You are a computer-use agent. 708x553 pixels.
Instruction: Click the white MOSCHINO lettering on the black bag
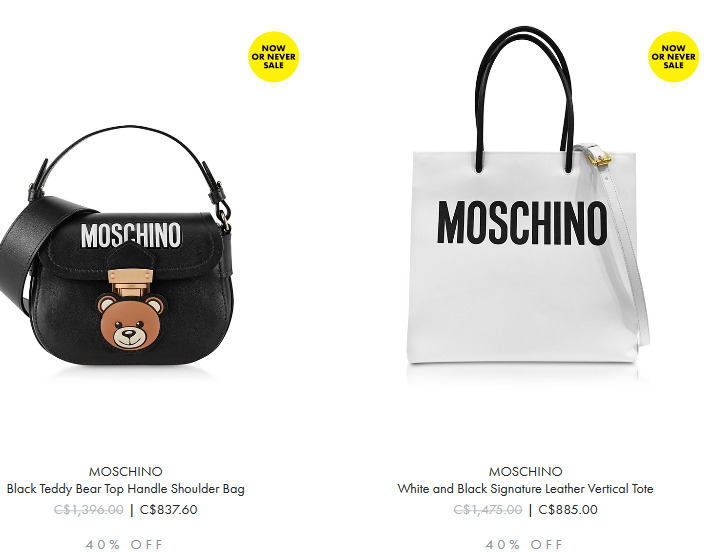pyautogui.click(x=131, y=235)
